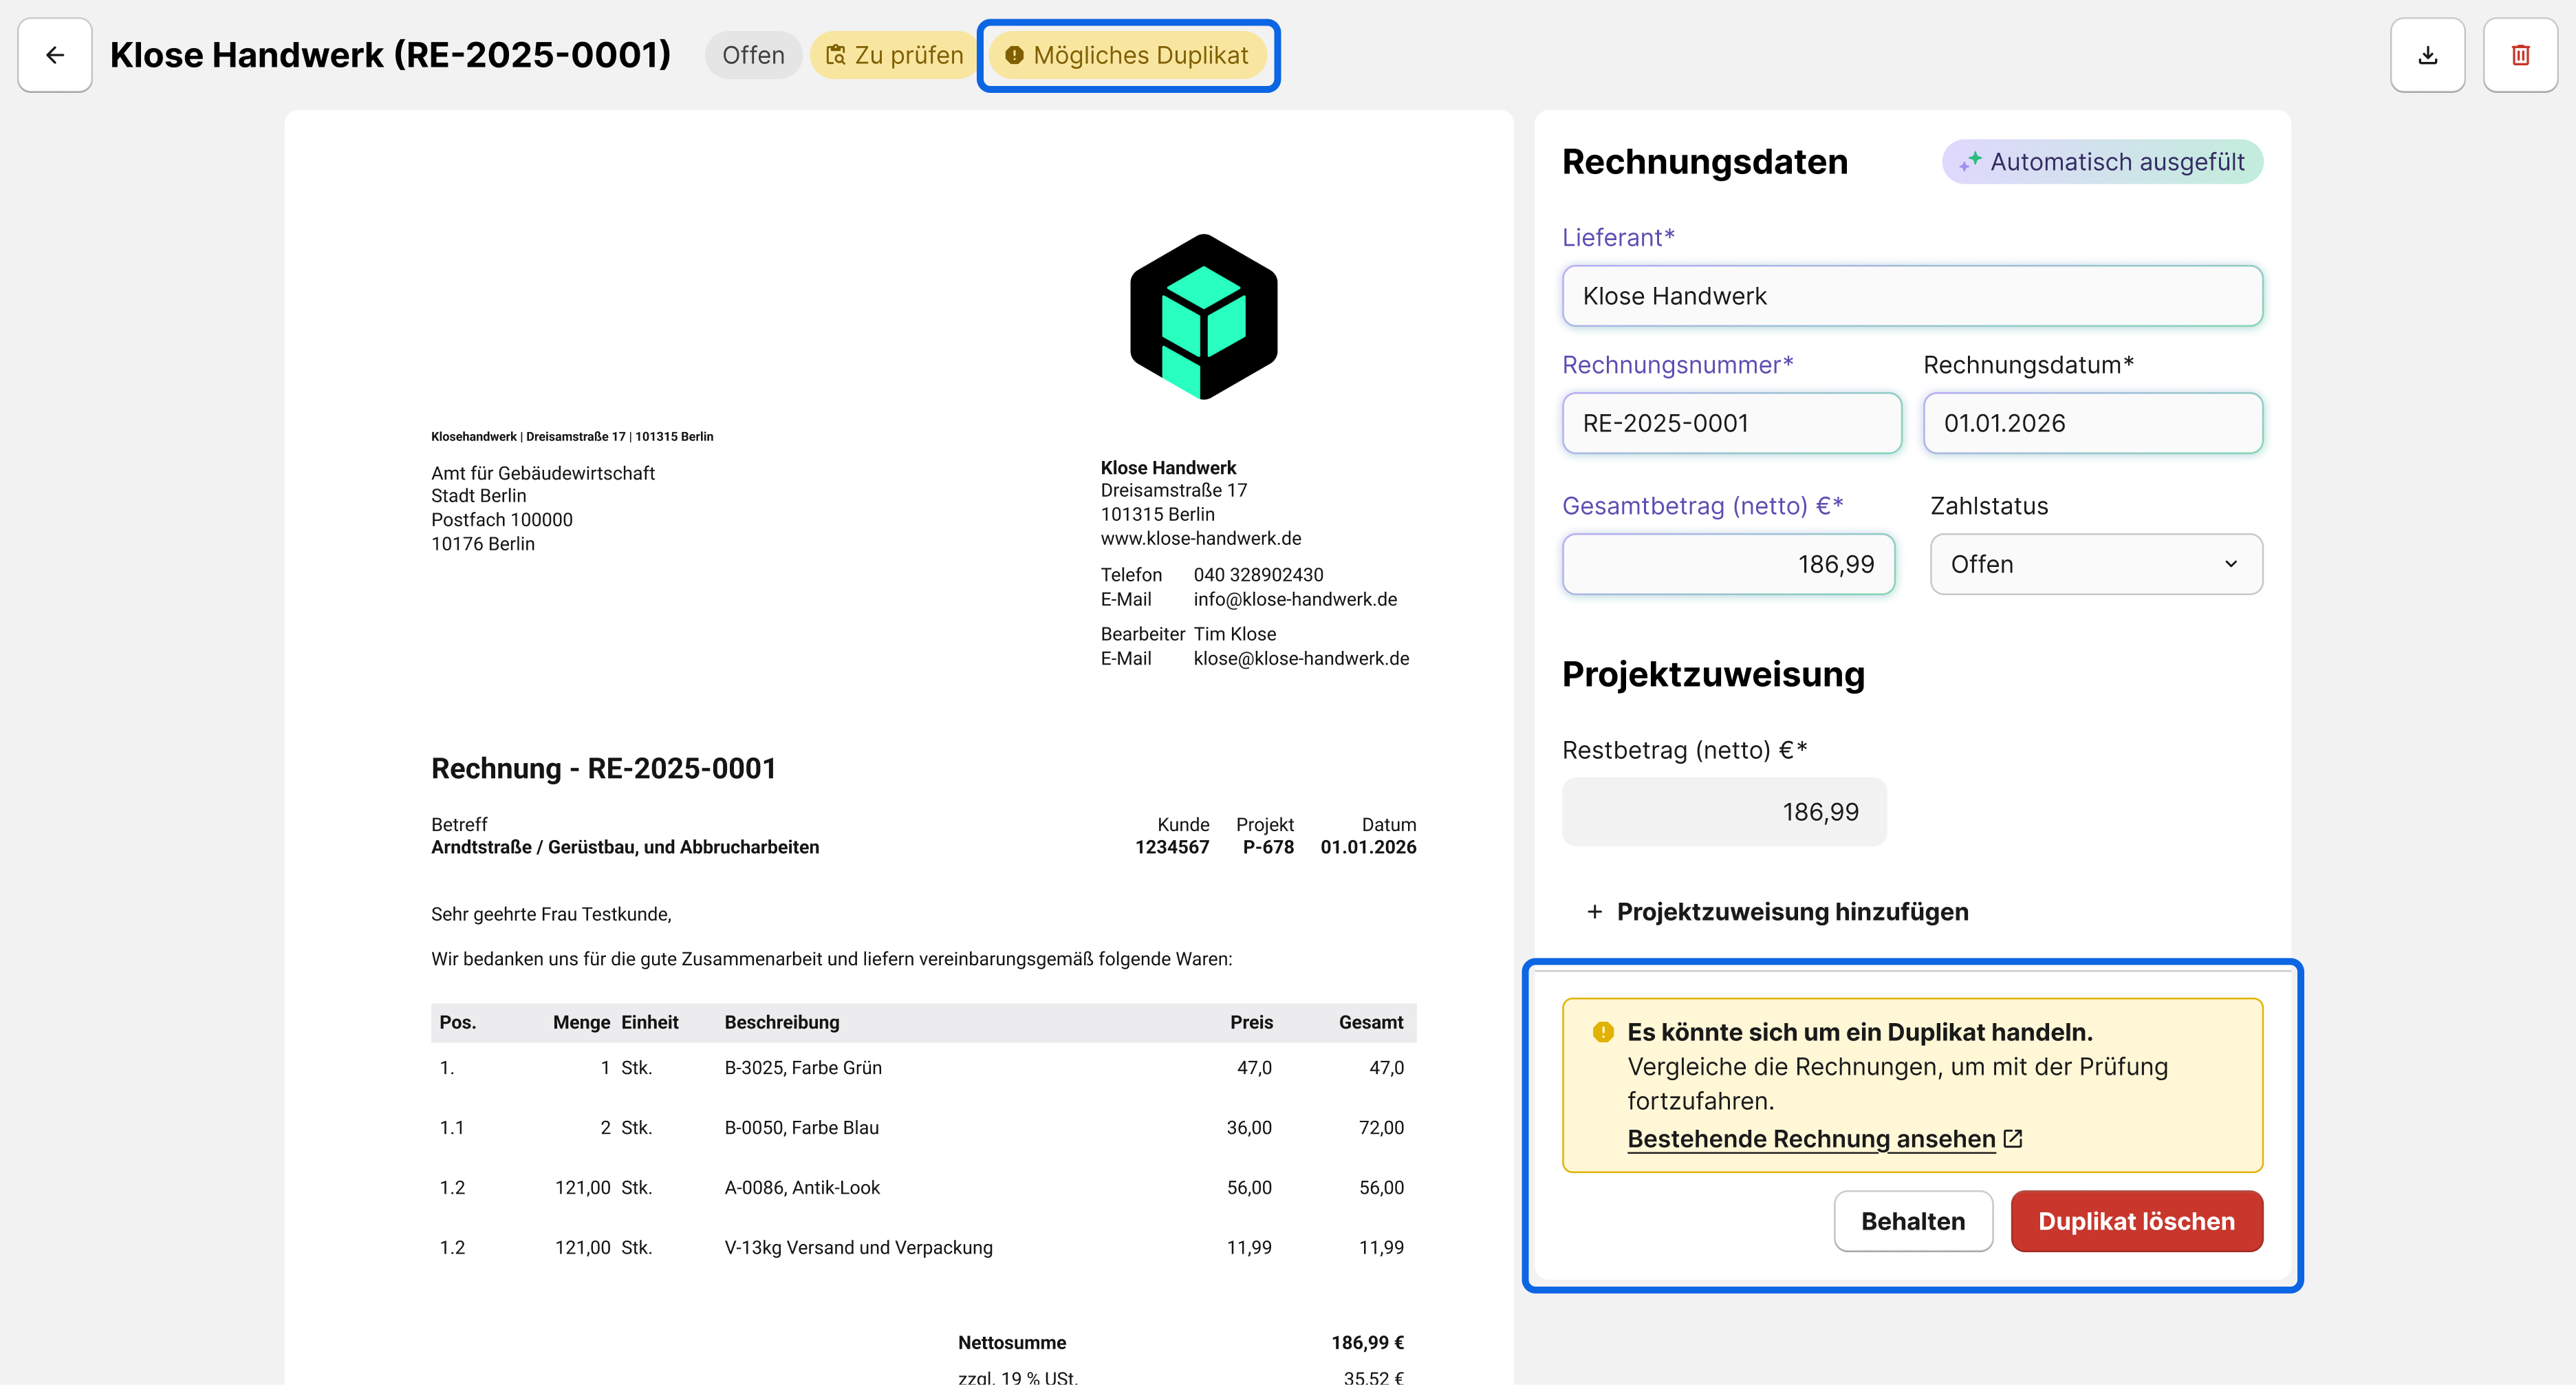Click the Offen status chip in header

[x=753, y=55]
